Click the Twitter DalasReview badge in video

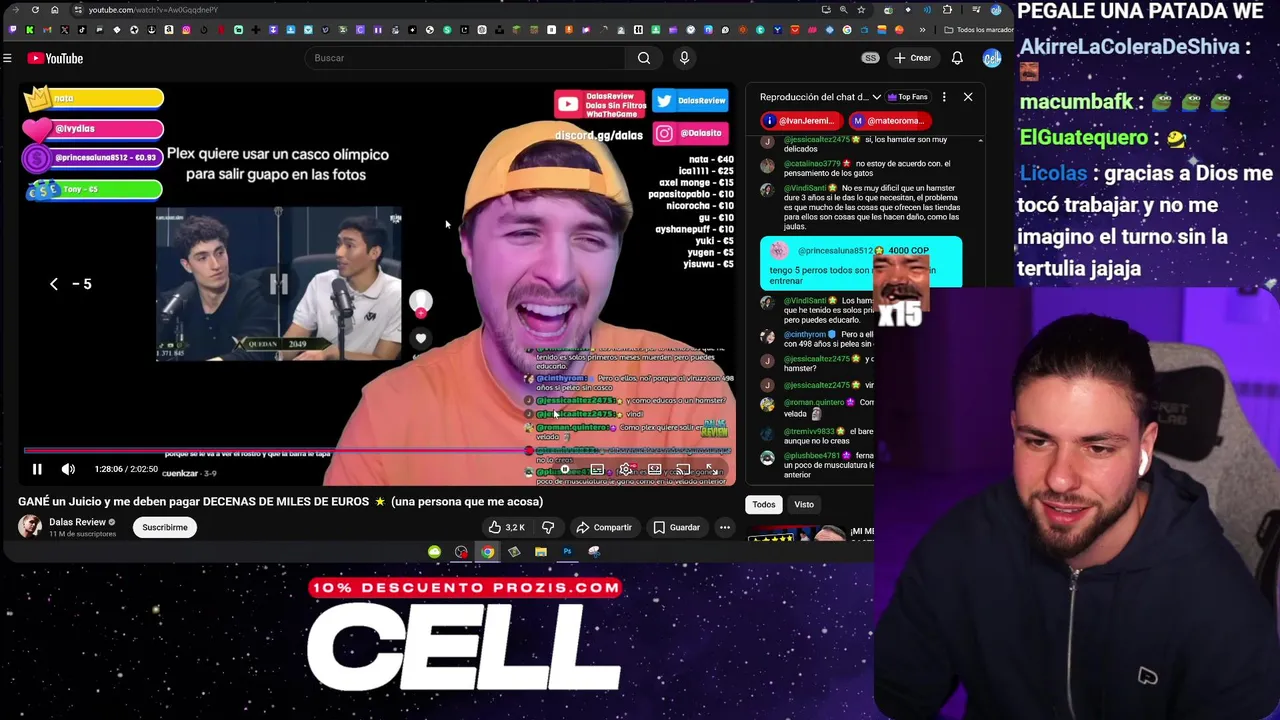coord(691,101)
